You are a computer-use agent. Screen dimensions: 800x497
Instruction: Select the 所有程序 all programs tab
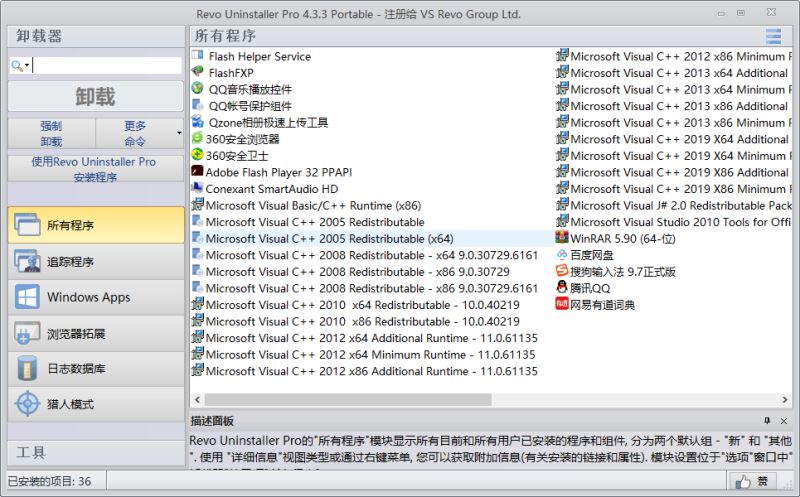(x=96, y=225)
